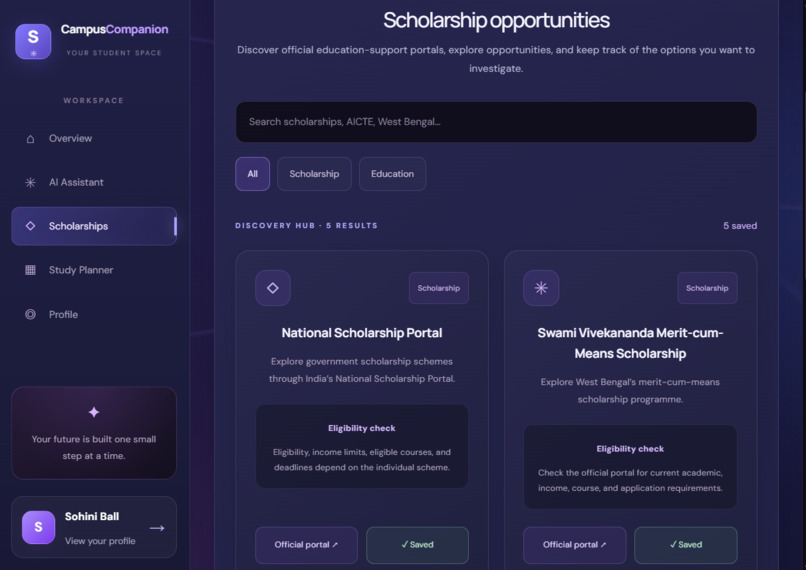This screenshot has width=806, height=570.
Task: Click the 'WORKSPACE' section label
Action: (x=94, y=101)
